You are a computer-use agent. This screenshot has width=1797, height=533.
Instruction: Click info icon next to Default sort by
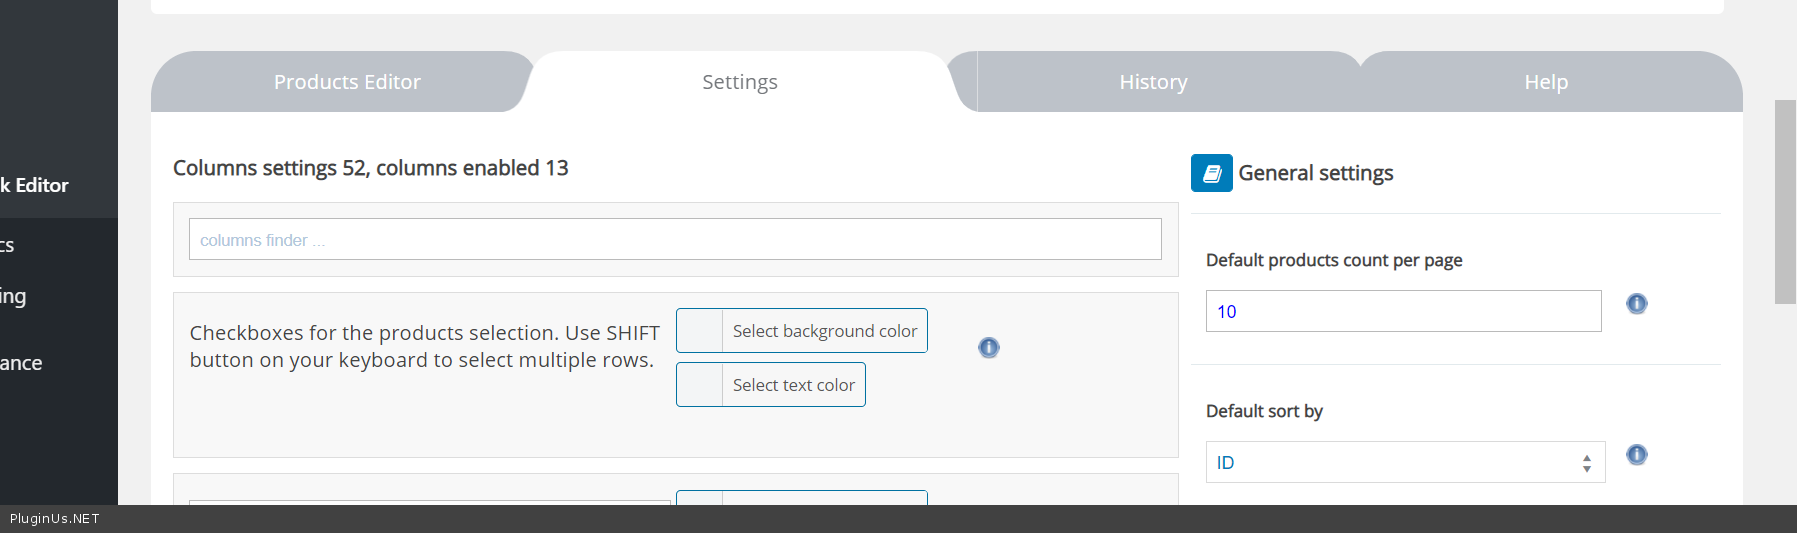[x=1636, y=455]
